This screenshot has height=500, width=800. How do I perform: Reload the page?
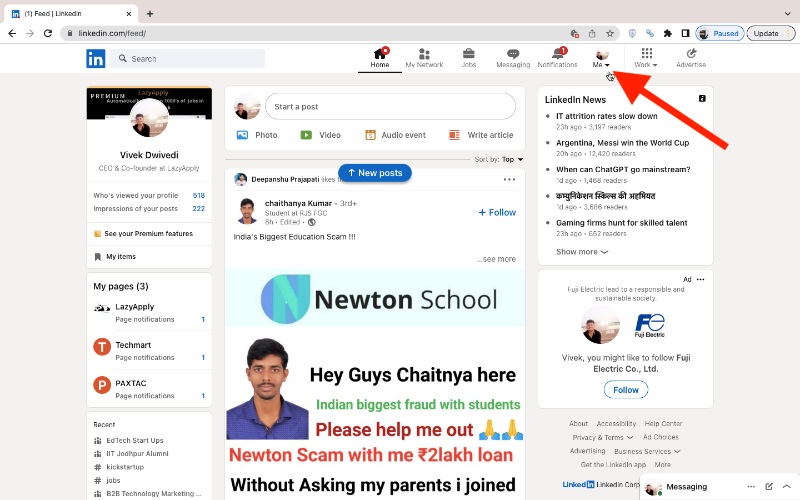47,33
